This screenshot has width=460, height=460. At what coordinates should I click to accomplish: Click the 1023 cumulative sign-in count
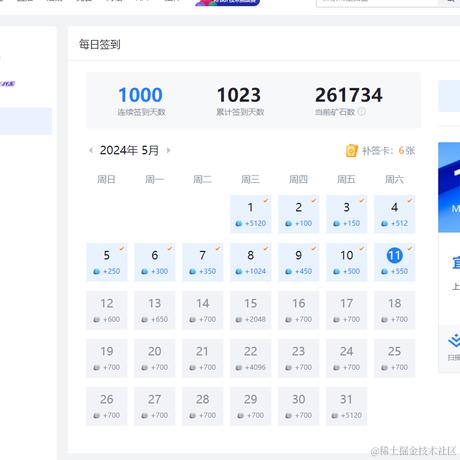click(x=239, y=95)
